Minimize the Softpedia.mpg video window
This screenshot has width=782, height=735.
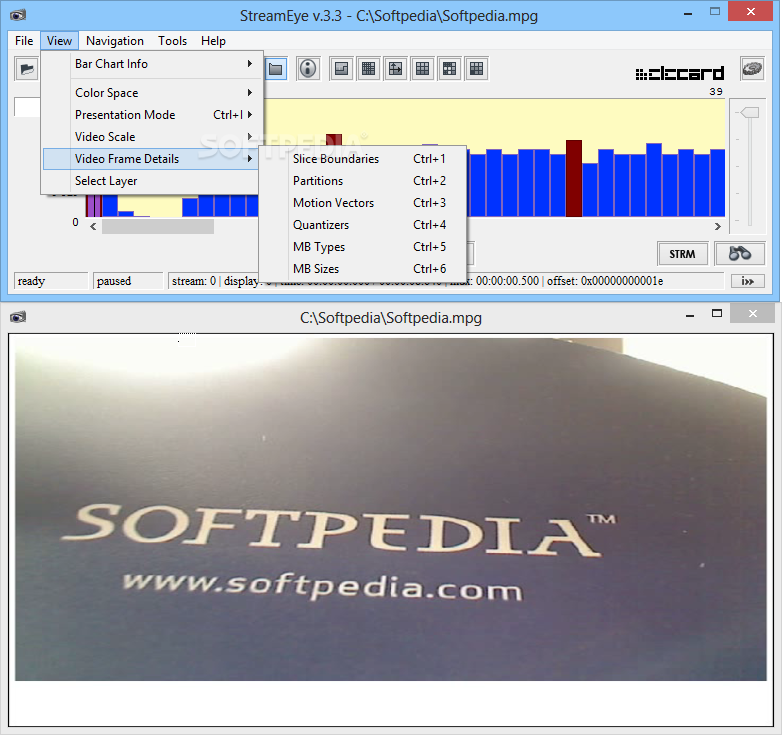tap(690, 314)
